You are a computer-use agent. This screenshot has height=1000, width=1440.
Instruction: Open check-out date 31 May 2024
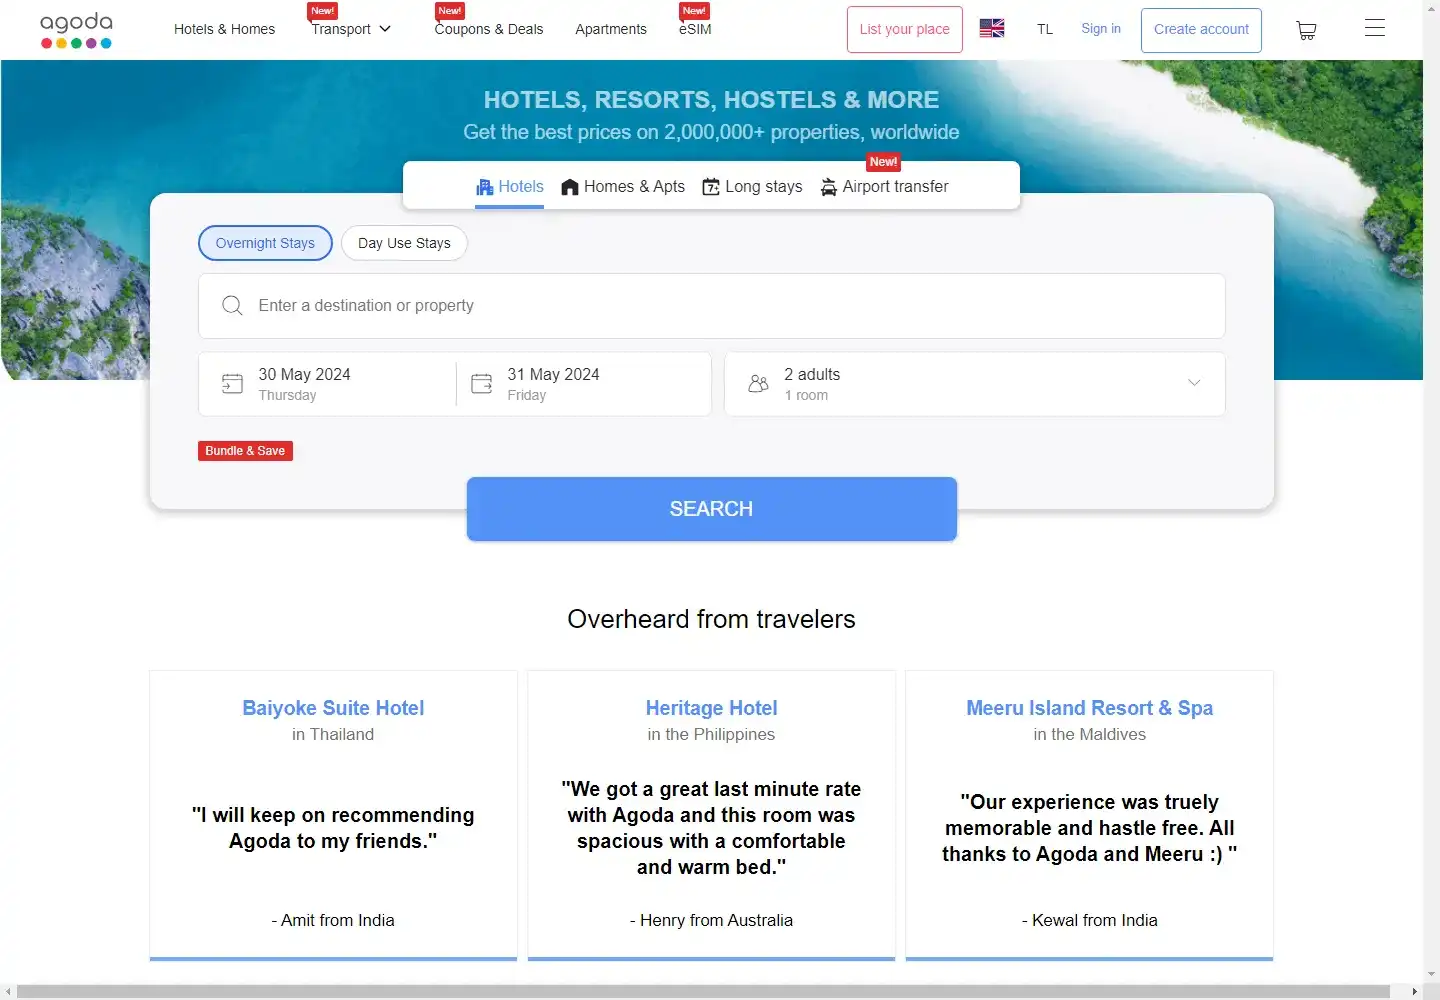[x=584, y=384]
